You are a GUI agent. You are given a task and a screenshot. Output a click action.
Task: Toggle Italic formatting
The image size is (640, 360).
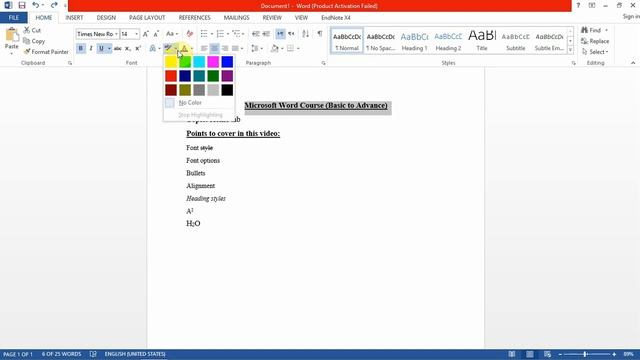tap(91, 49)
